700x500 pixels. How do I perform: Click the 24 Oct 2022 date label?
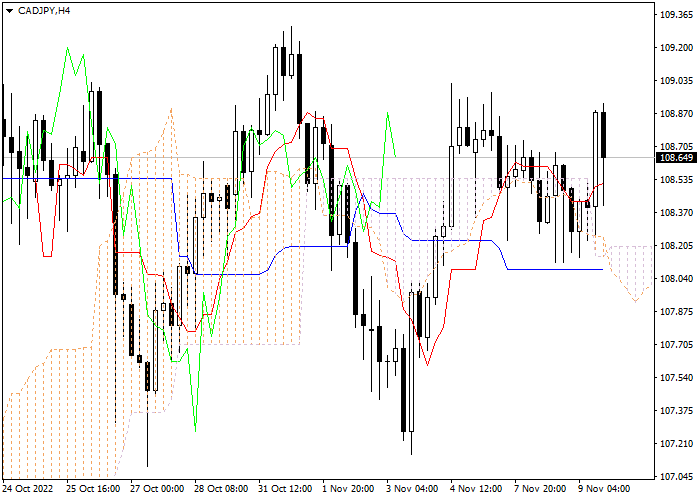[28, 489]
